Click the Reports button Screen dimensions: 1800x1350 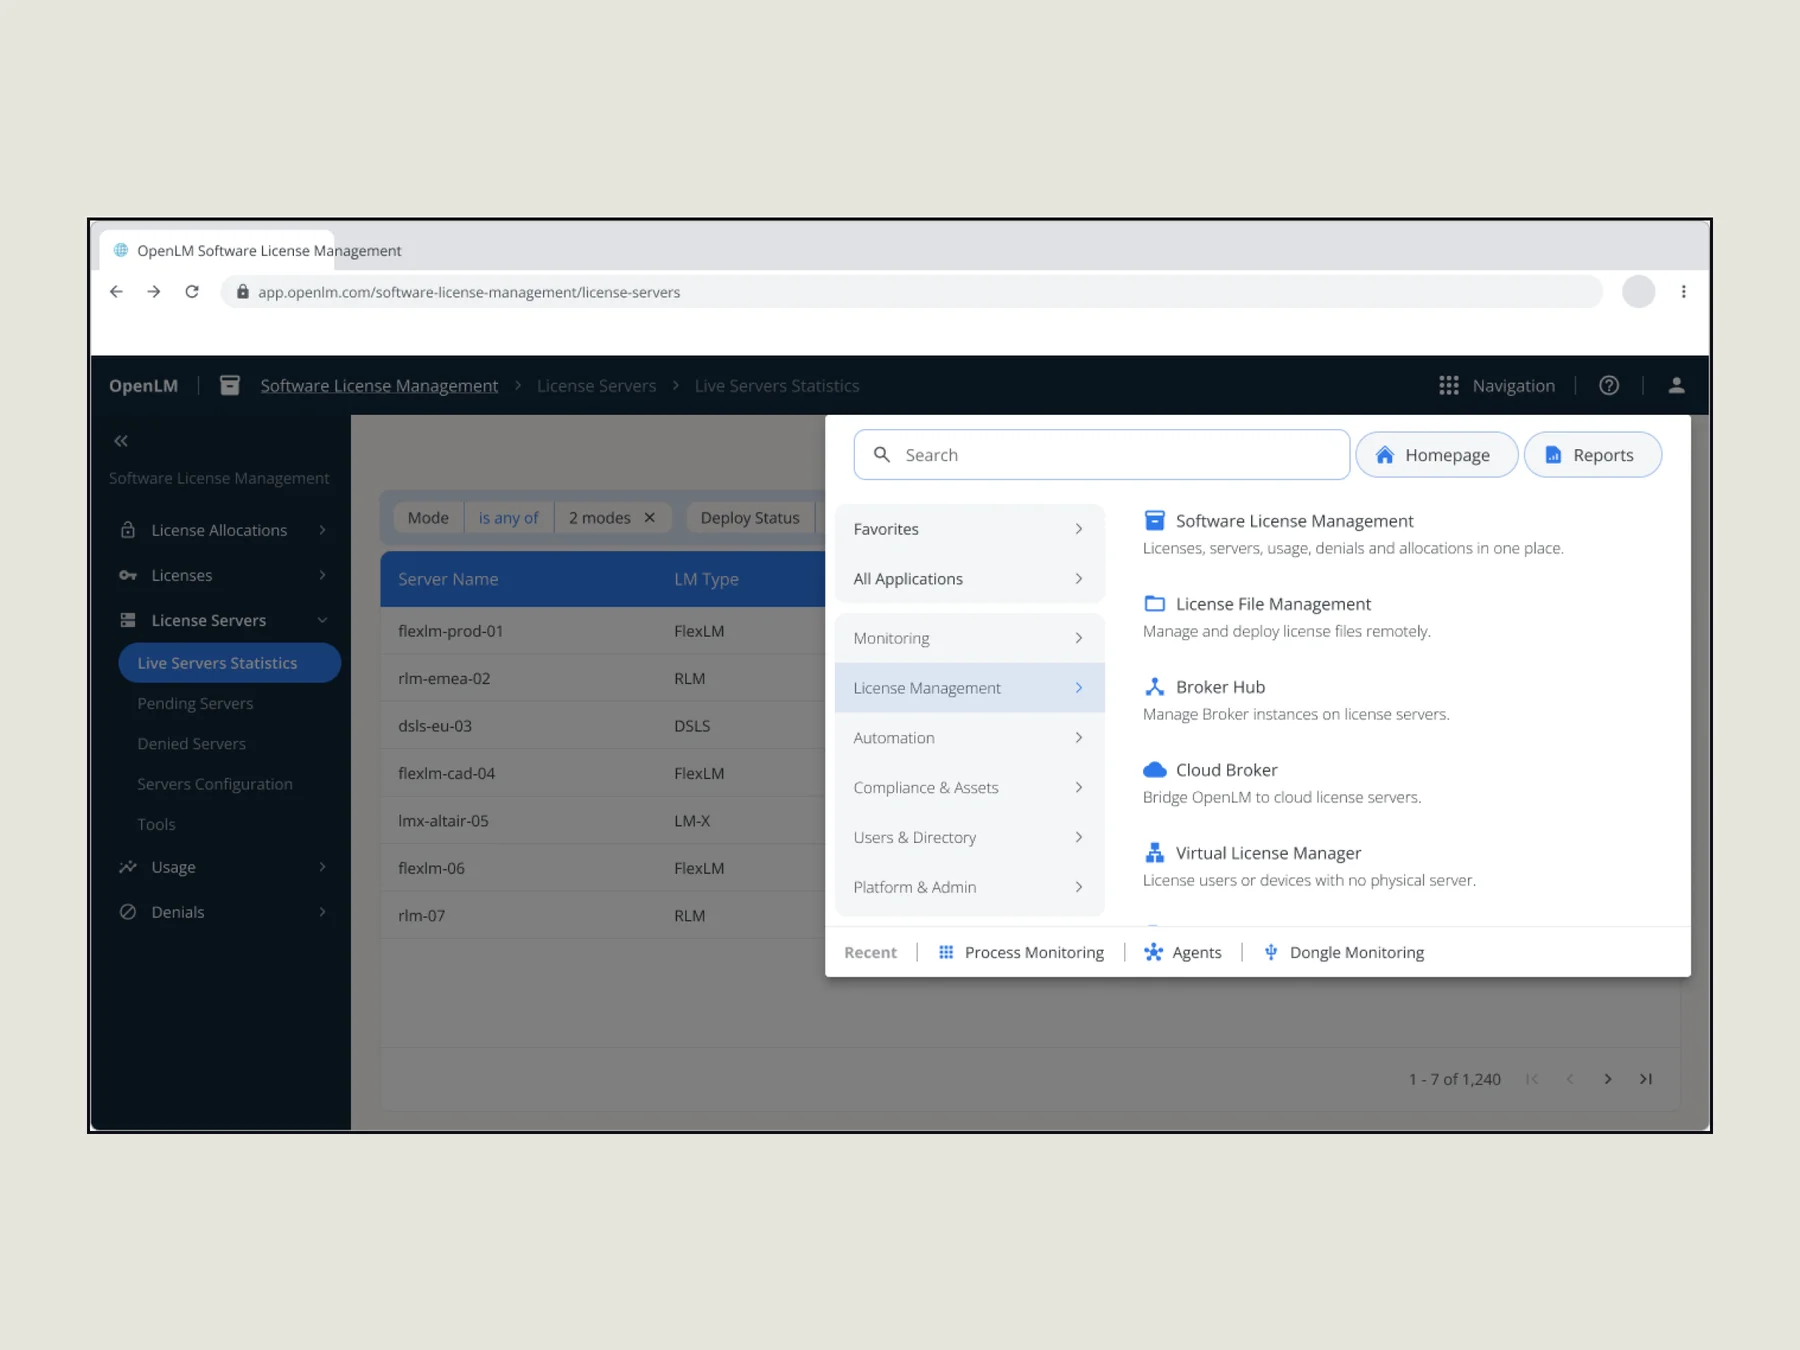(x=1593, y=455)
